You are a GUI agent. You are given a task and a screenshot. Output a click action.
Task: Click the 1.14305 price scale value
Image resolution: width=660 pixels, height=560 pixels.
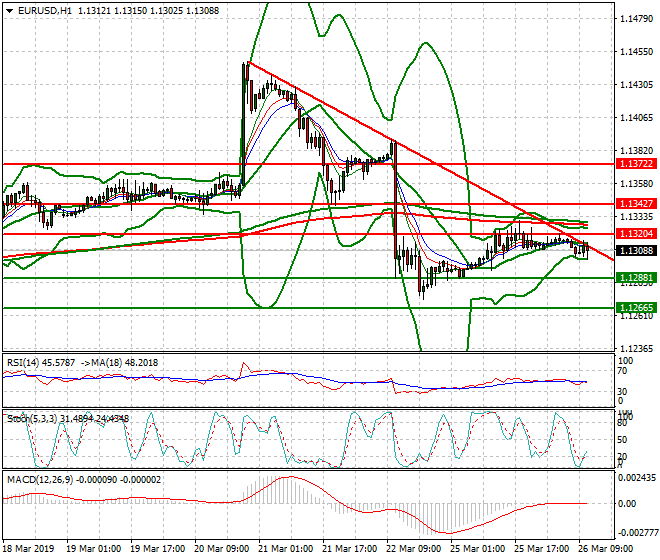pos(636,85)
